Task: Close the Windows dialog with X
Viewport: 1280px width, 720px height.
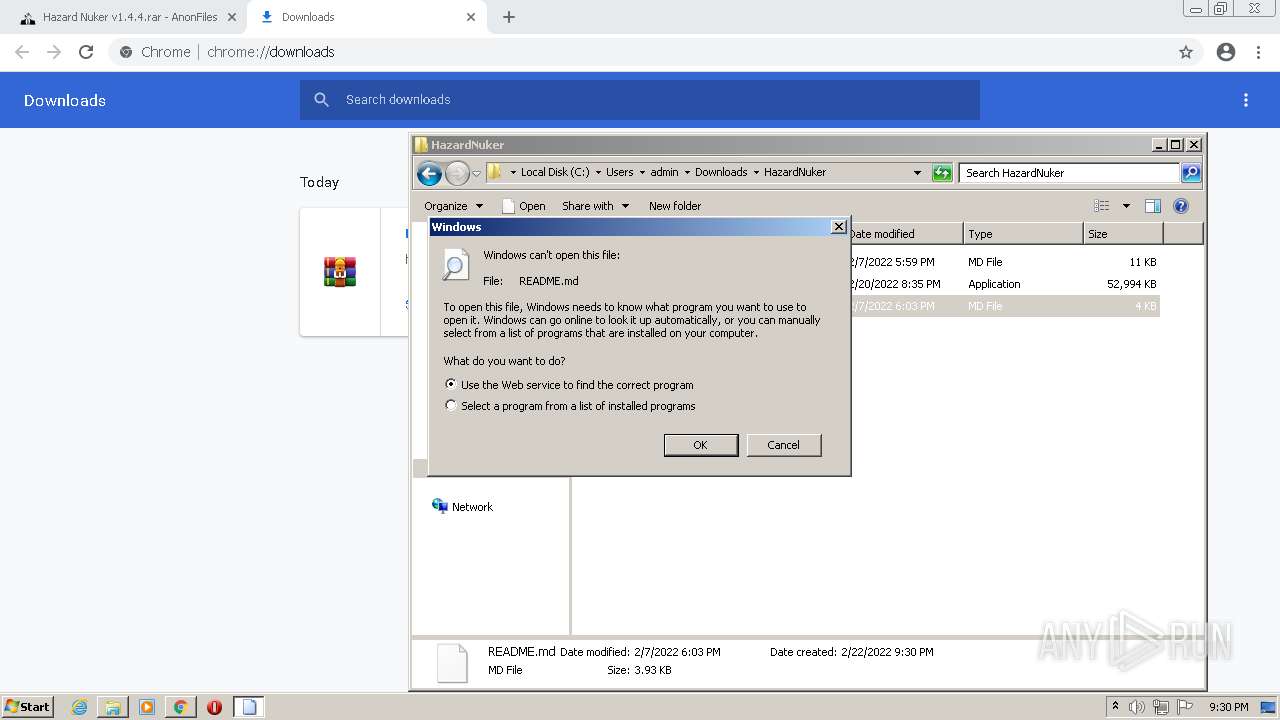Action: tap(839, 227)
